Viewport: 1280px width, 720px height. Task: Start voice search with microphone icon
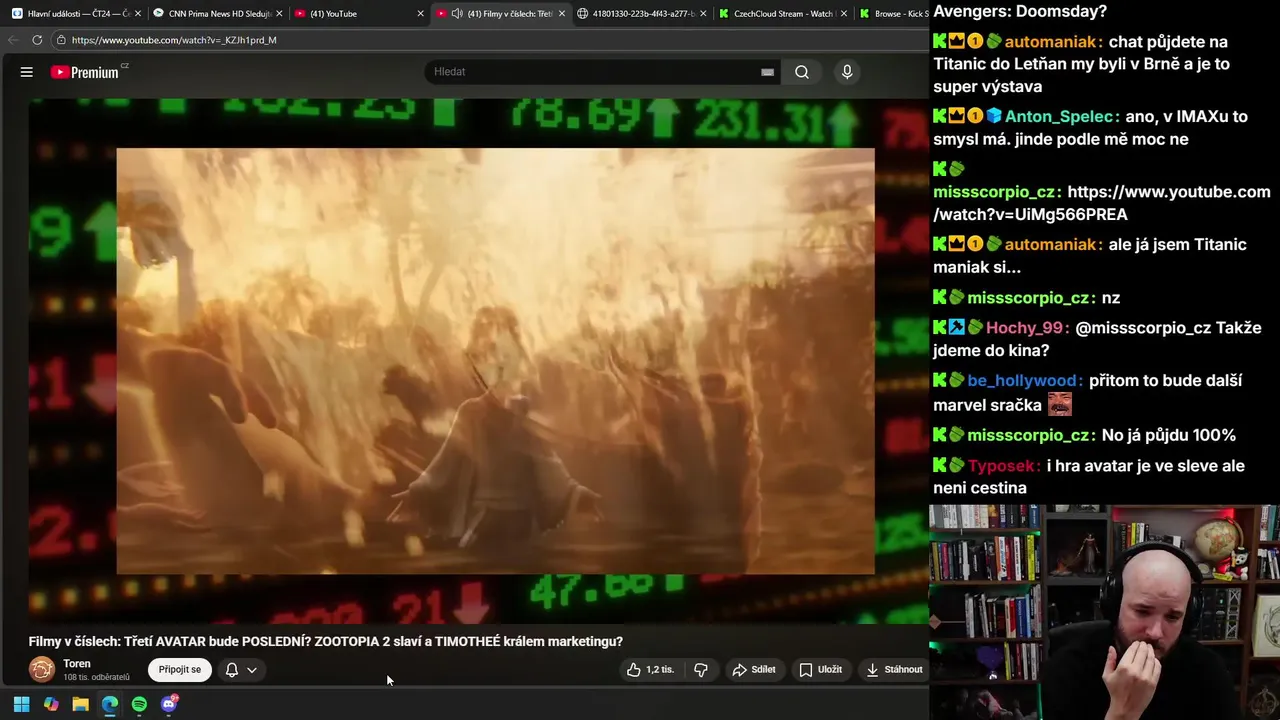(847, 72)
